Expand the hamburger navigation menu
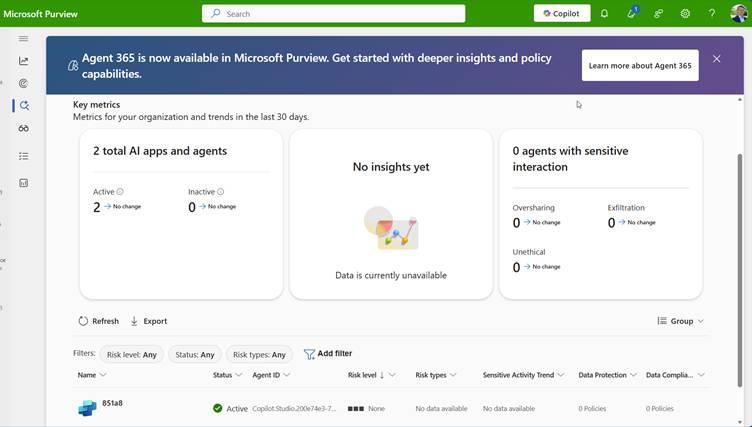 (x=24, y=39)
